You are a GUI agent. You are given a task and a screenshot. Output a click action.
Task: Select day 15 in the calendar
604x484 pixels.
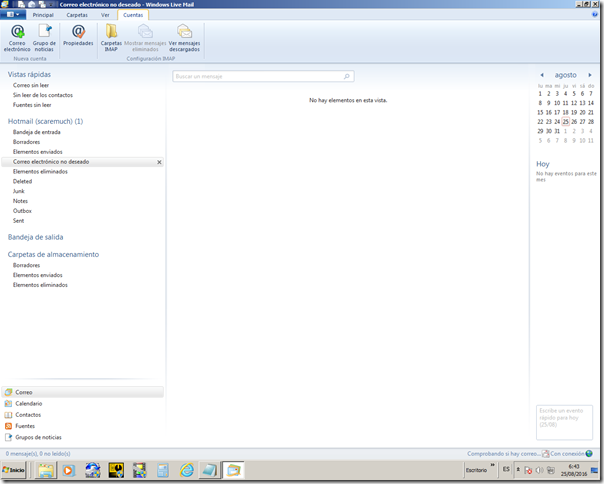(540, 113)
